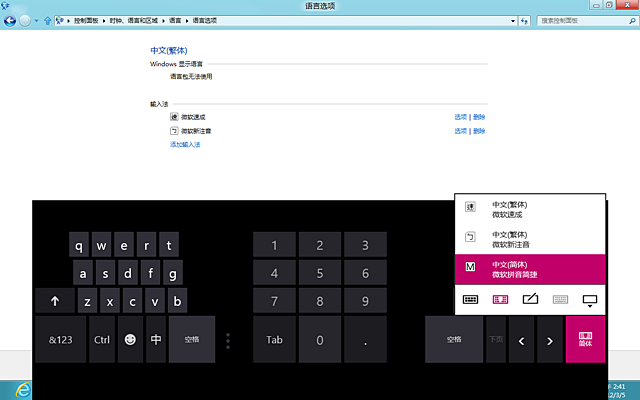Open 选项 for 微软速成
The height and width of the screenshot is (400, 640).
461,117
